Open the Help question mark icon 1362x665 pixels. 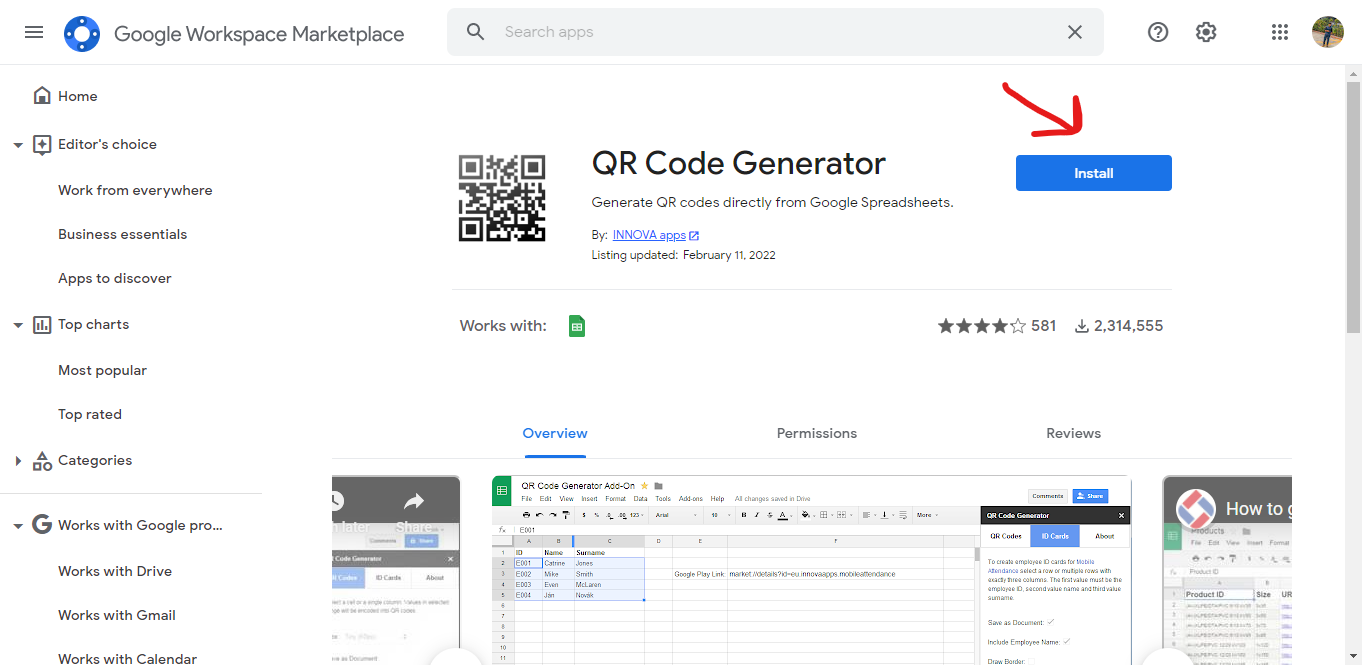pos(1158,32)
